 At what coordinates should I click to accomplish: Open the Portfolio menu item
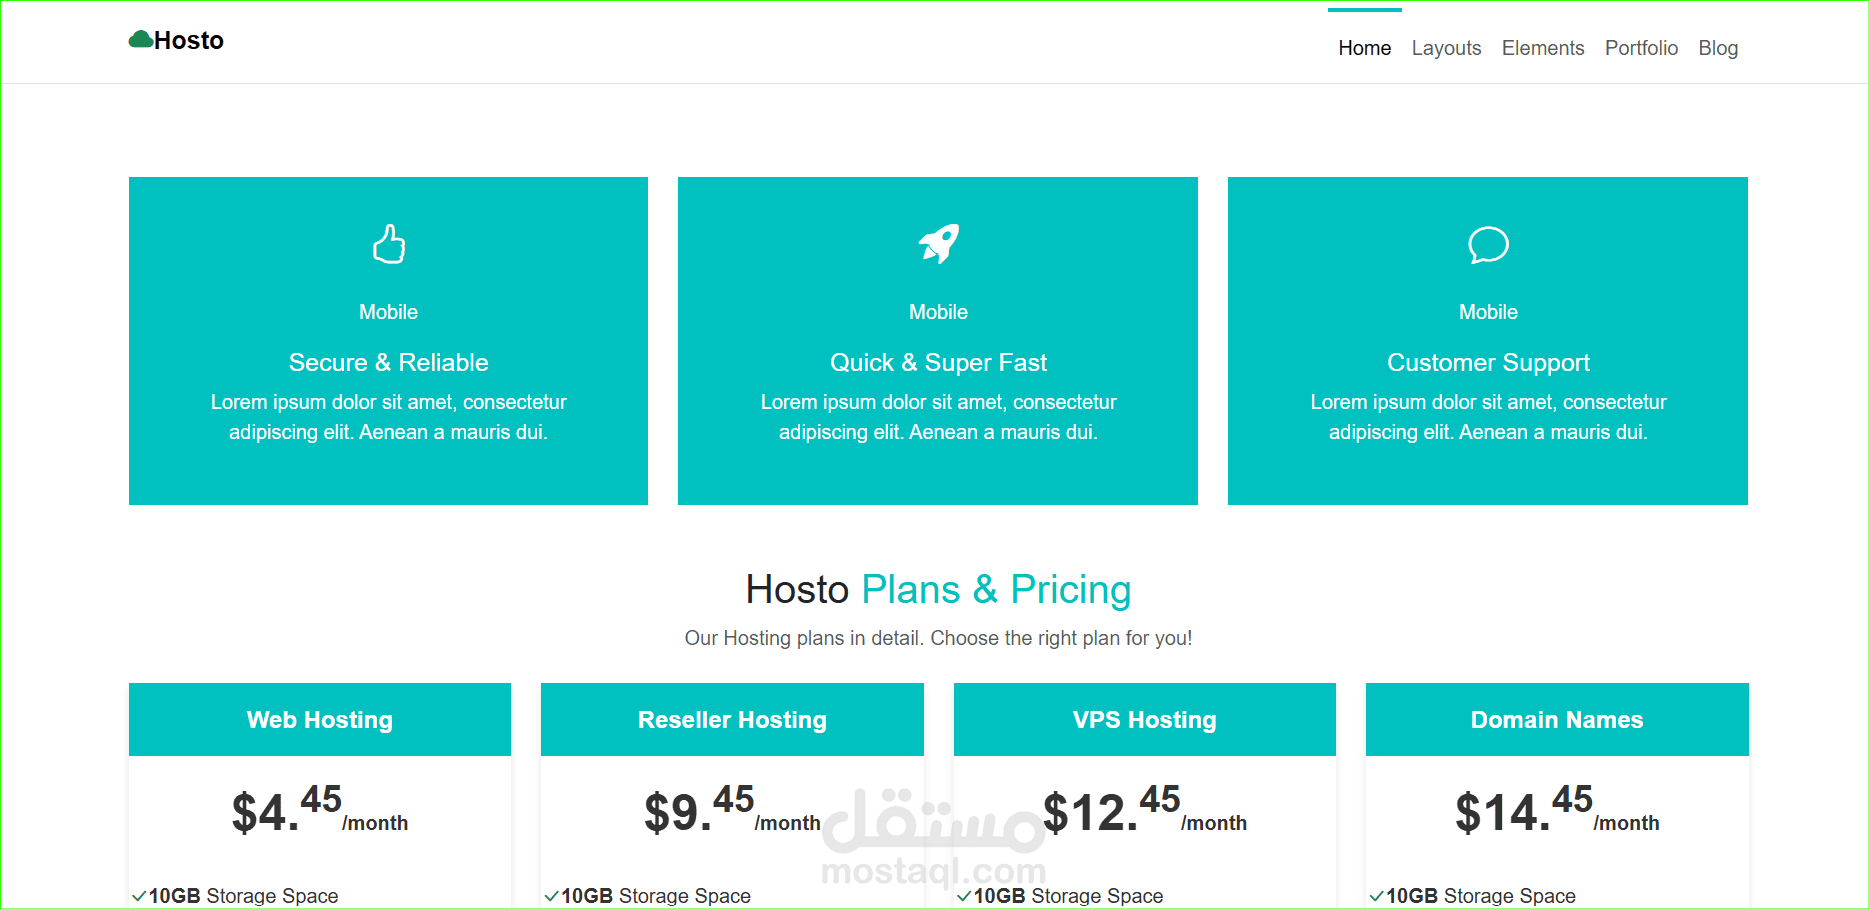click(x=1641, y=48)
